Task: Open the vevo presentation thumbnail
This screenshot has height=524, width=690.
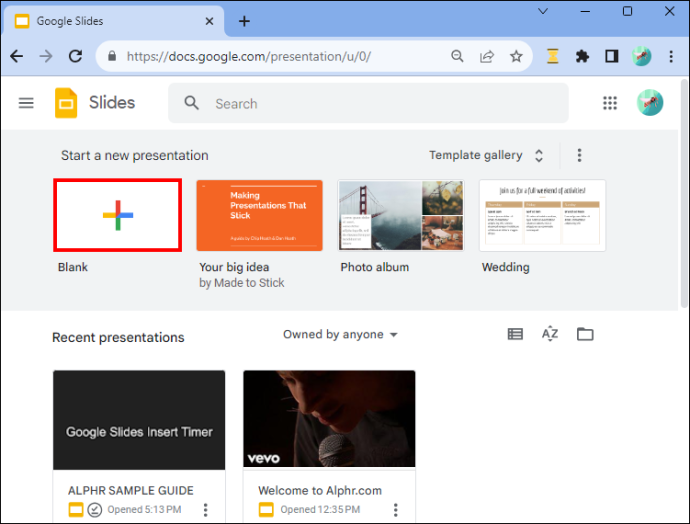Action: 329,419
